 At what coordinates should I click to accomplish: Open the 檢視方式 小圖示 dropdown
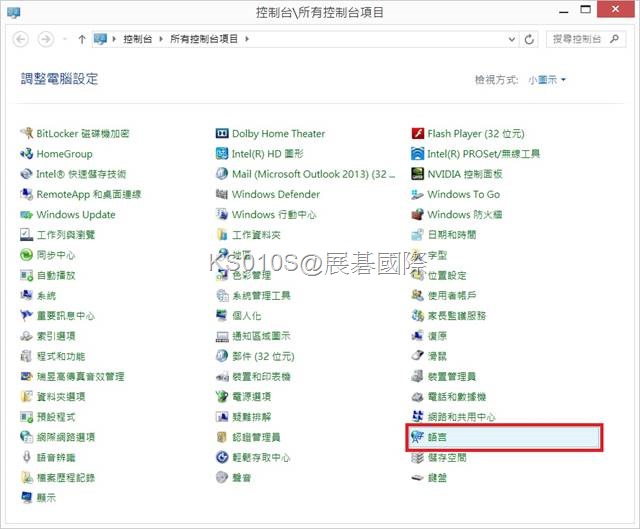(x=547, y=80)
